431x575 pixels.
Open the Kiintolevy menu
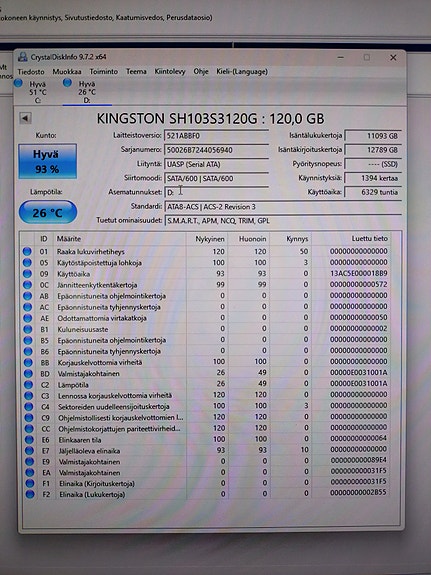click(x=170, y=72)
